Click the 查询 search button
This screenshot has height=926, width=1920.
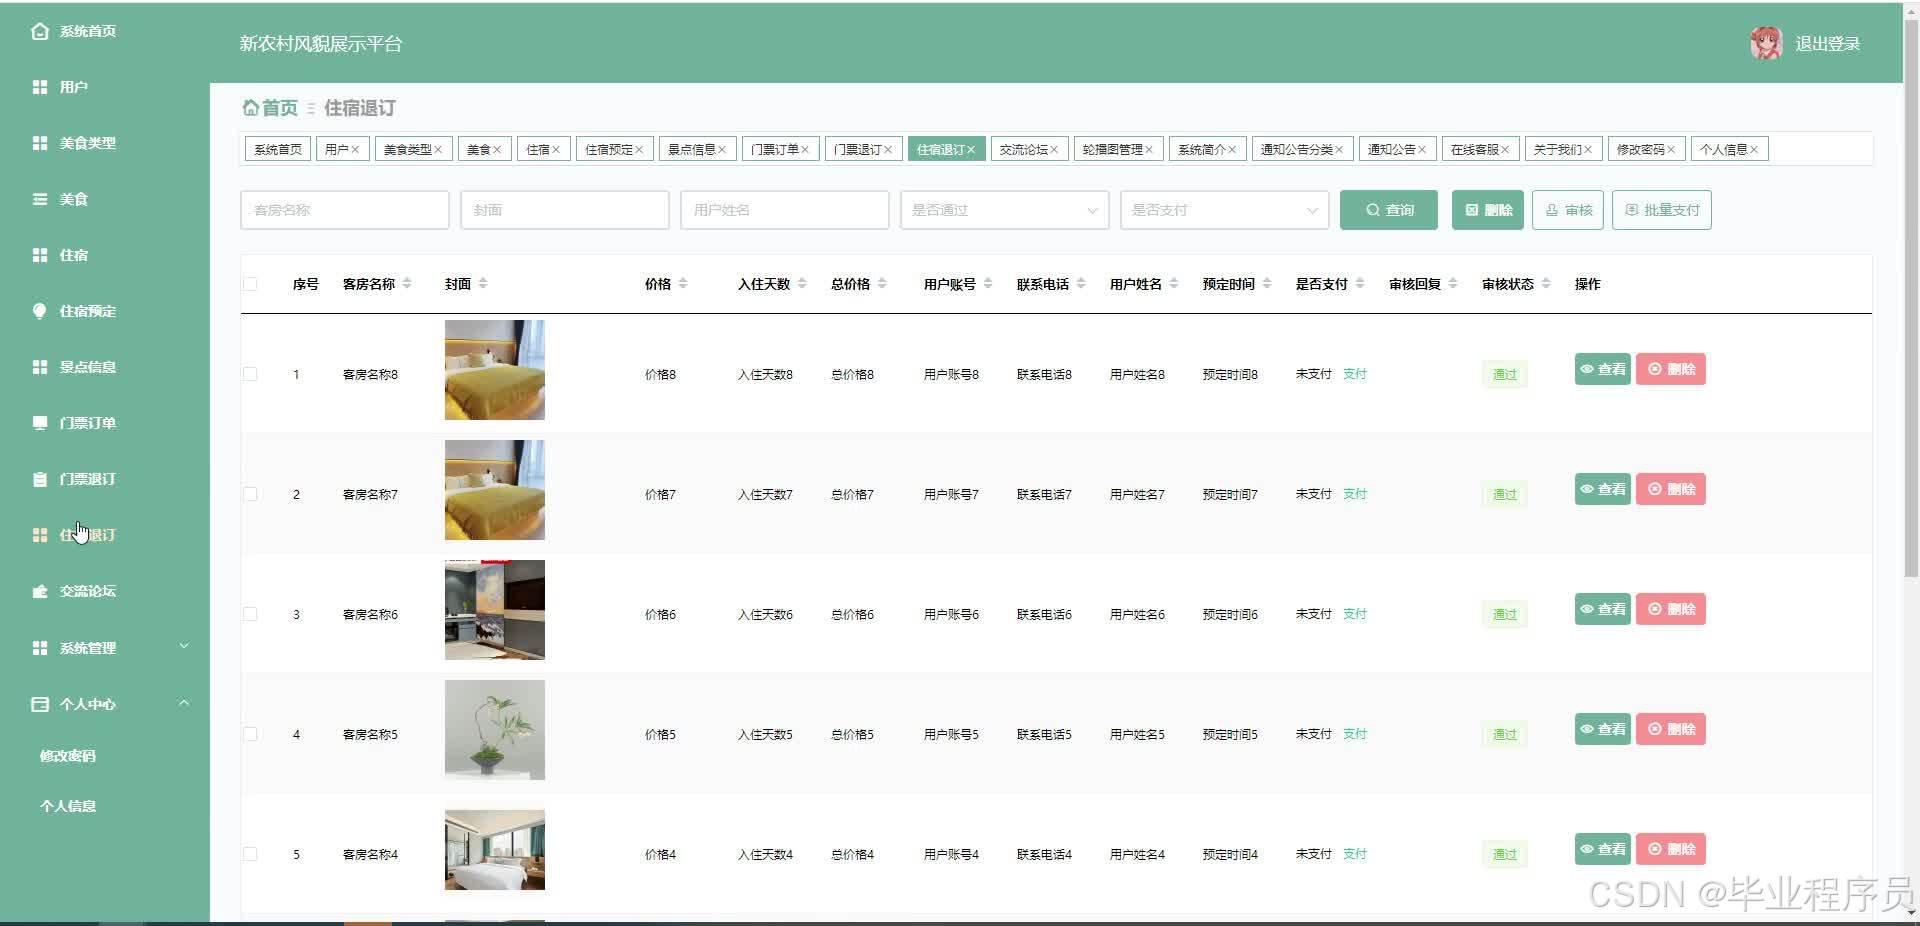coord(1389,210)
